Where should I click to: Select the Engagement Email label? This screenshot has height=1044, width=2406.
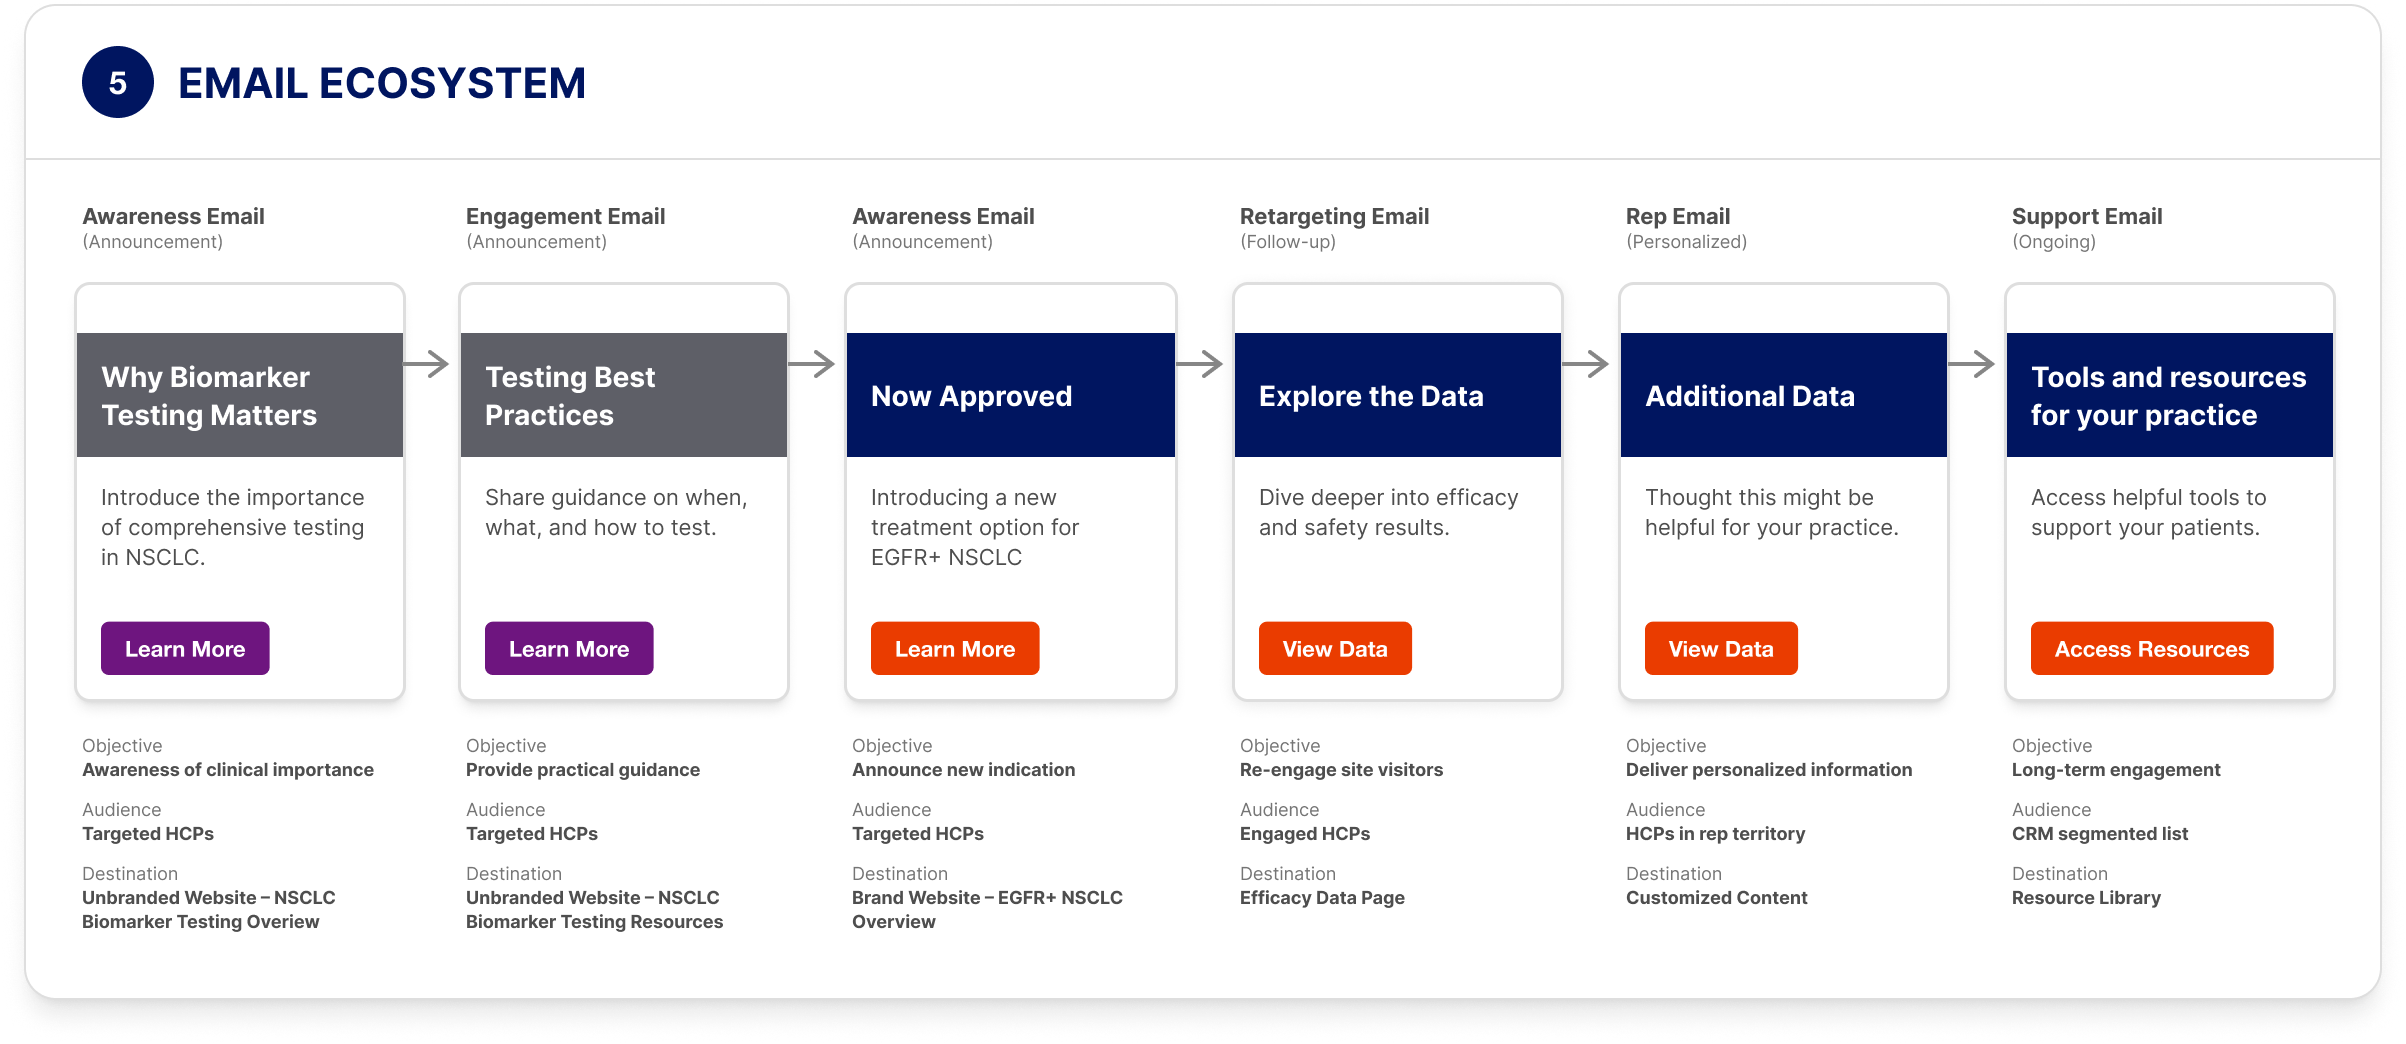565,216
